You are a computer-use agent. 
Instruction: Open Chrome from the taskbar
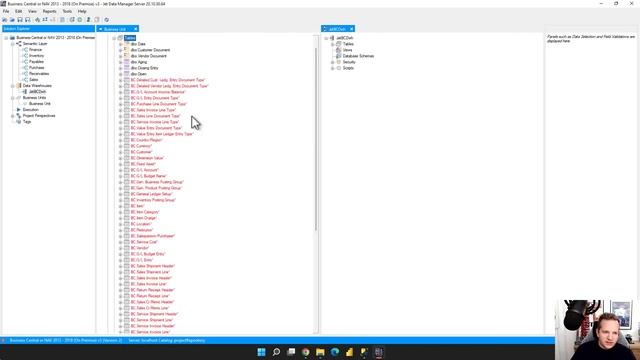tap(306, 352)
